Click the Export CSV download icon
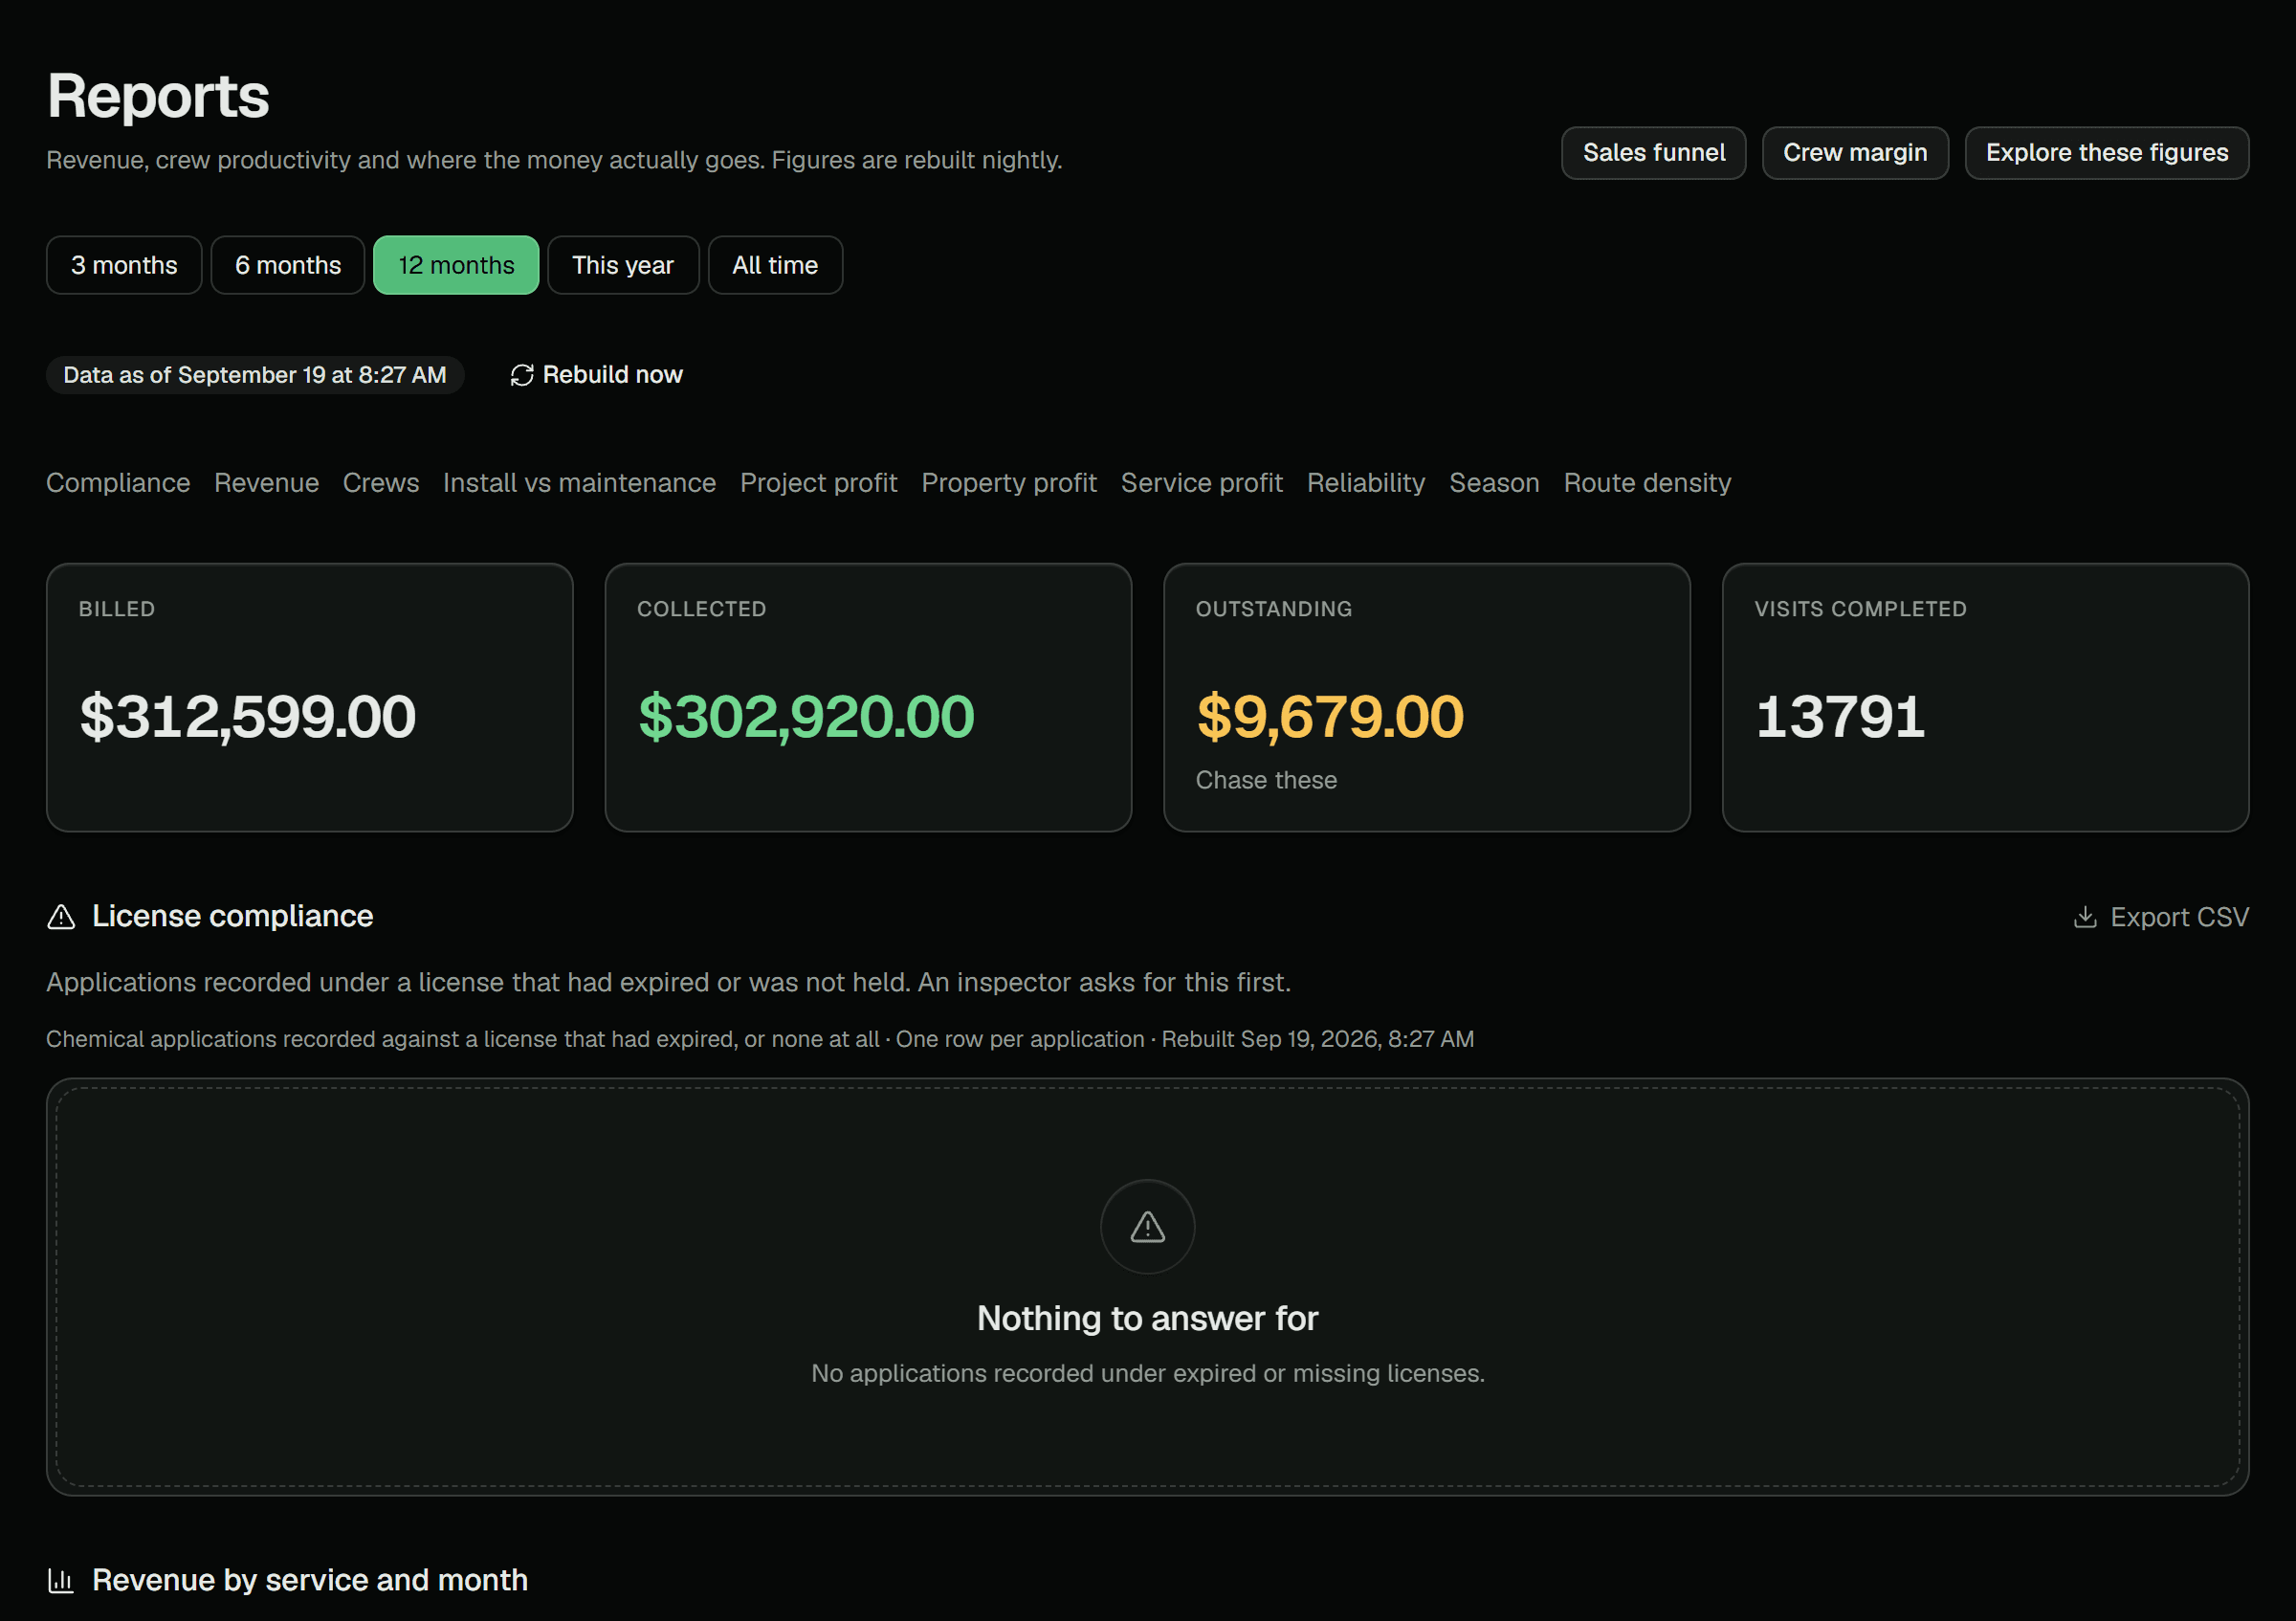Viewport: 2296px width, 1621px height. coord(2085,917)
